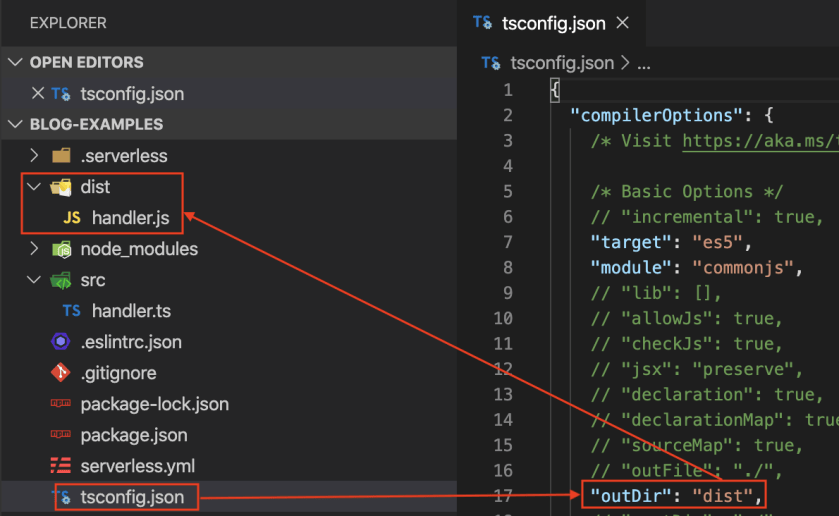Click the "outDir" key on line 17
Viewport: 839px width, 516px height.
(x=631, y=496)
